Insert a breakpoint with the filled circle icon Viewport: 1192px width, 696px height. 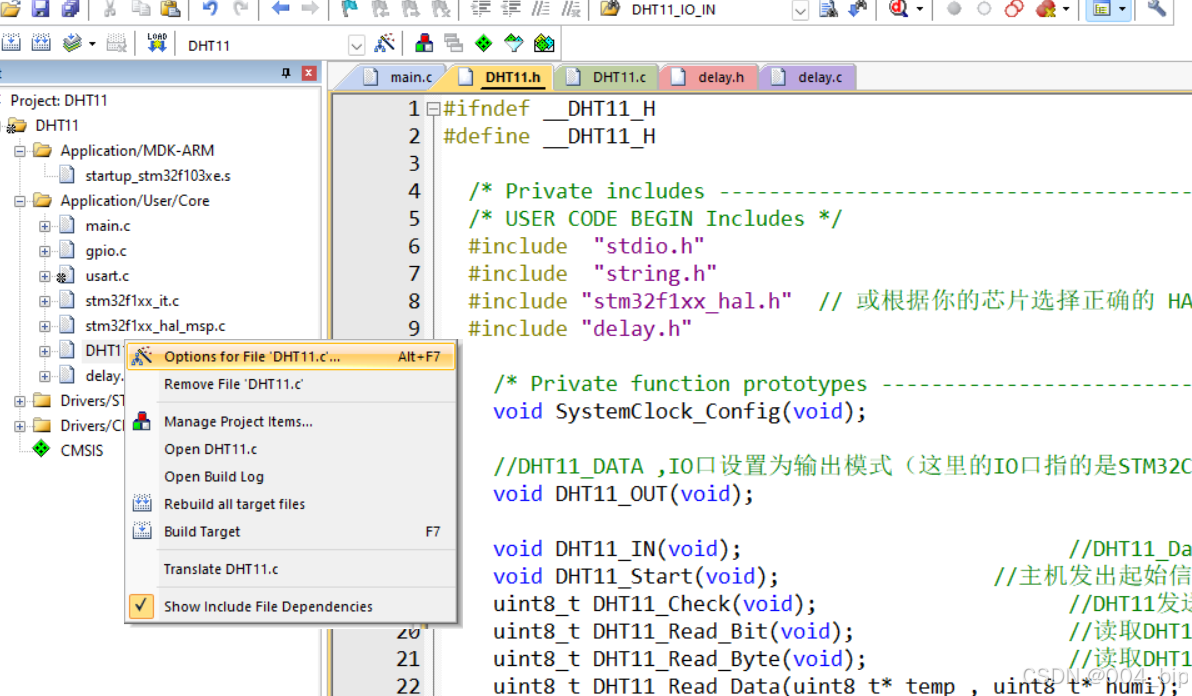click(953, 9)
